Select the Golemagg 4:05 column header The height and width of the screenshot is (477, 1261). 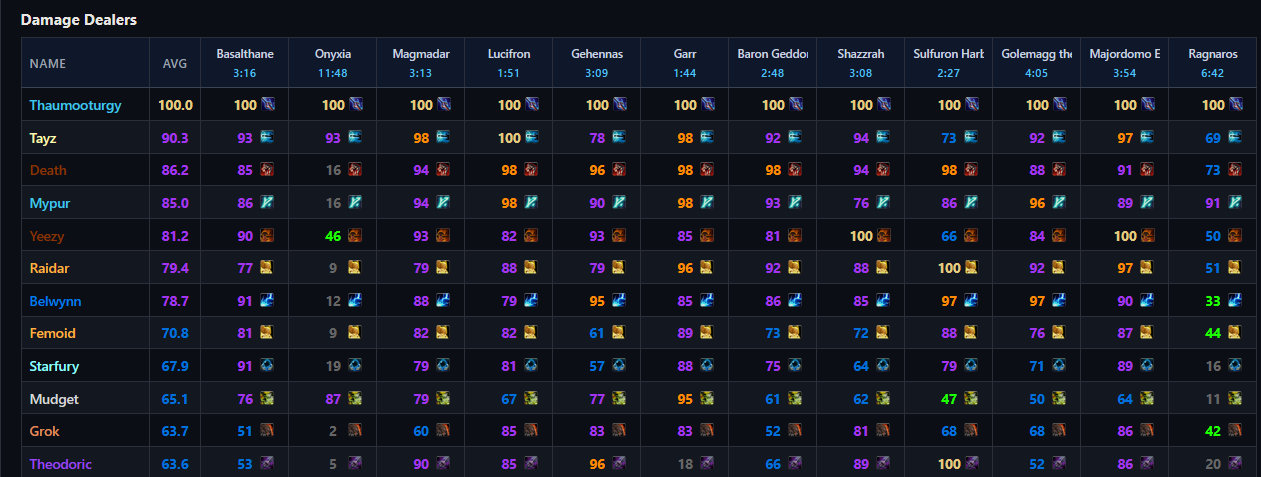[x=1037, y=63]
